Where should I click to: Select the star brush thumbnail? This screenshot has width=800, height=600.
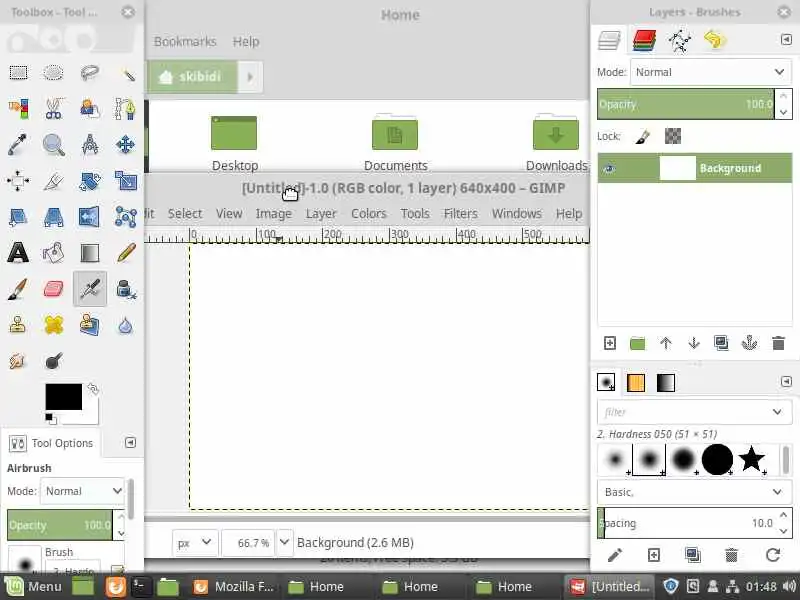752,459
